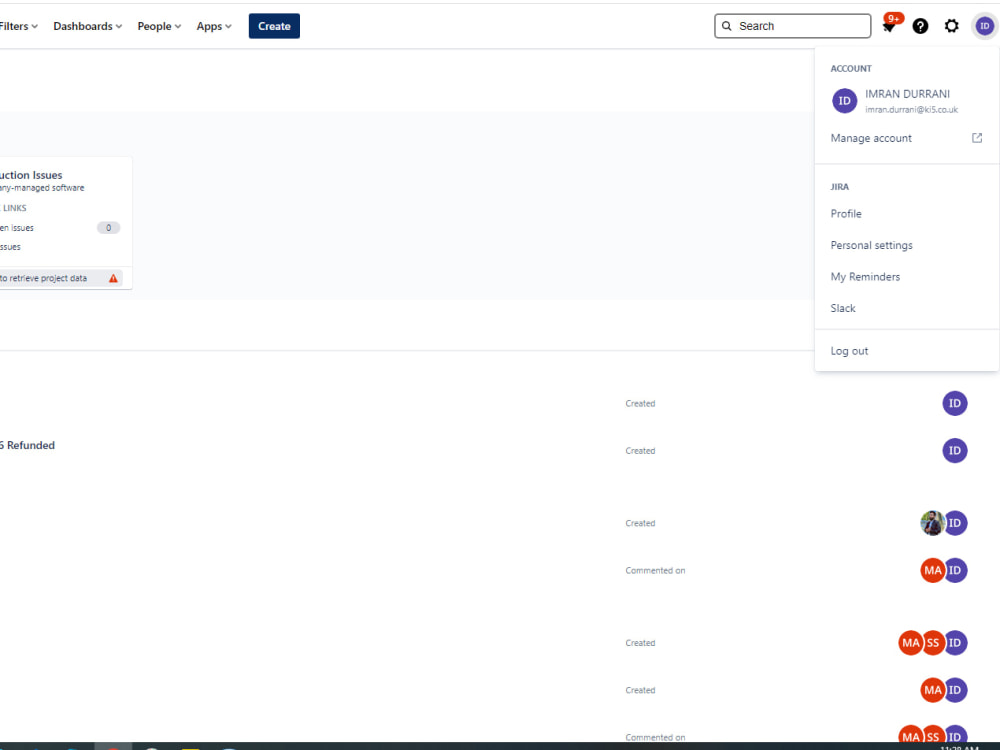Open Personal settings in the account menu
Screen dimensions: 1000x750
point(871,245)
